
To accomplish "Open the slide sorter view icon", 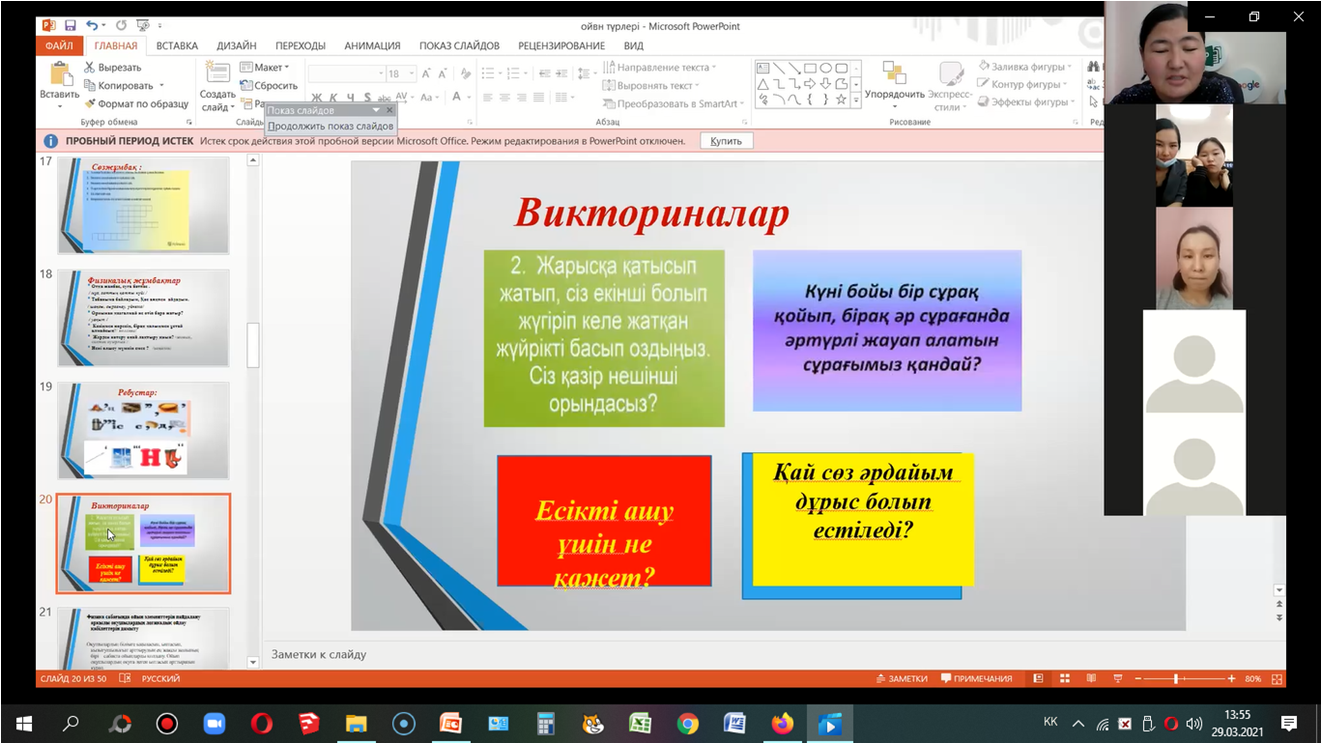I will coord(1064,679).
